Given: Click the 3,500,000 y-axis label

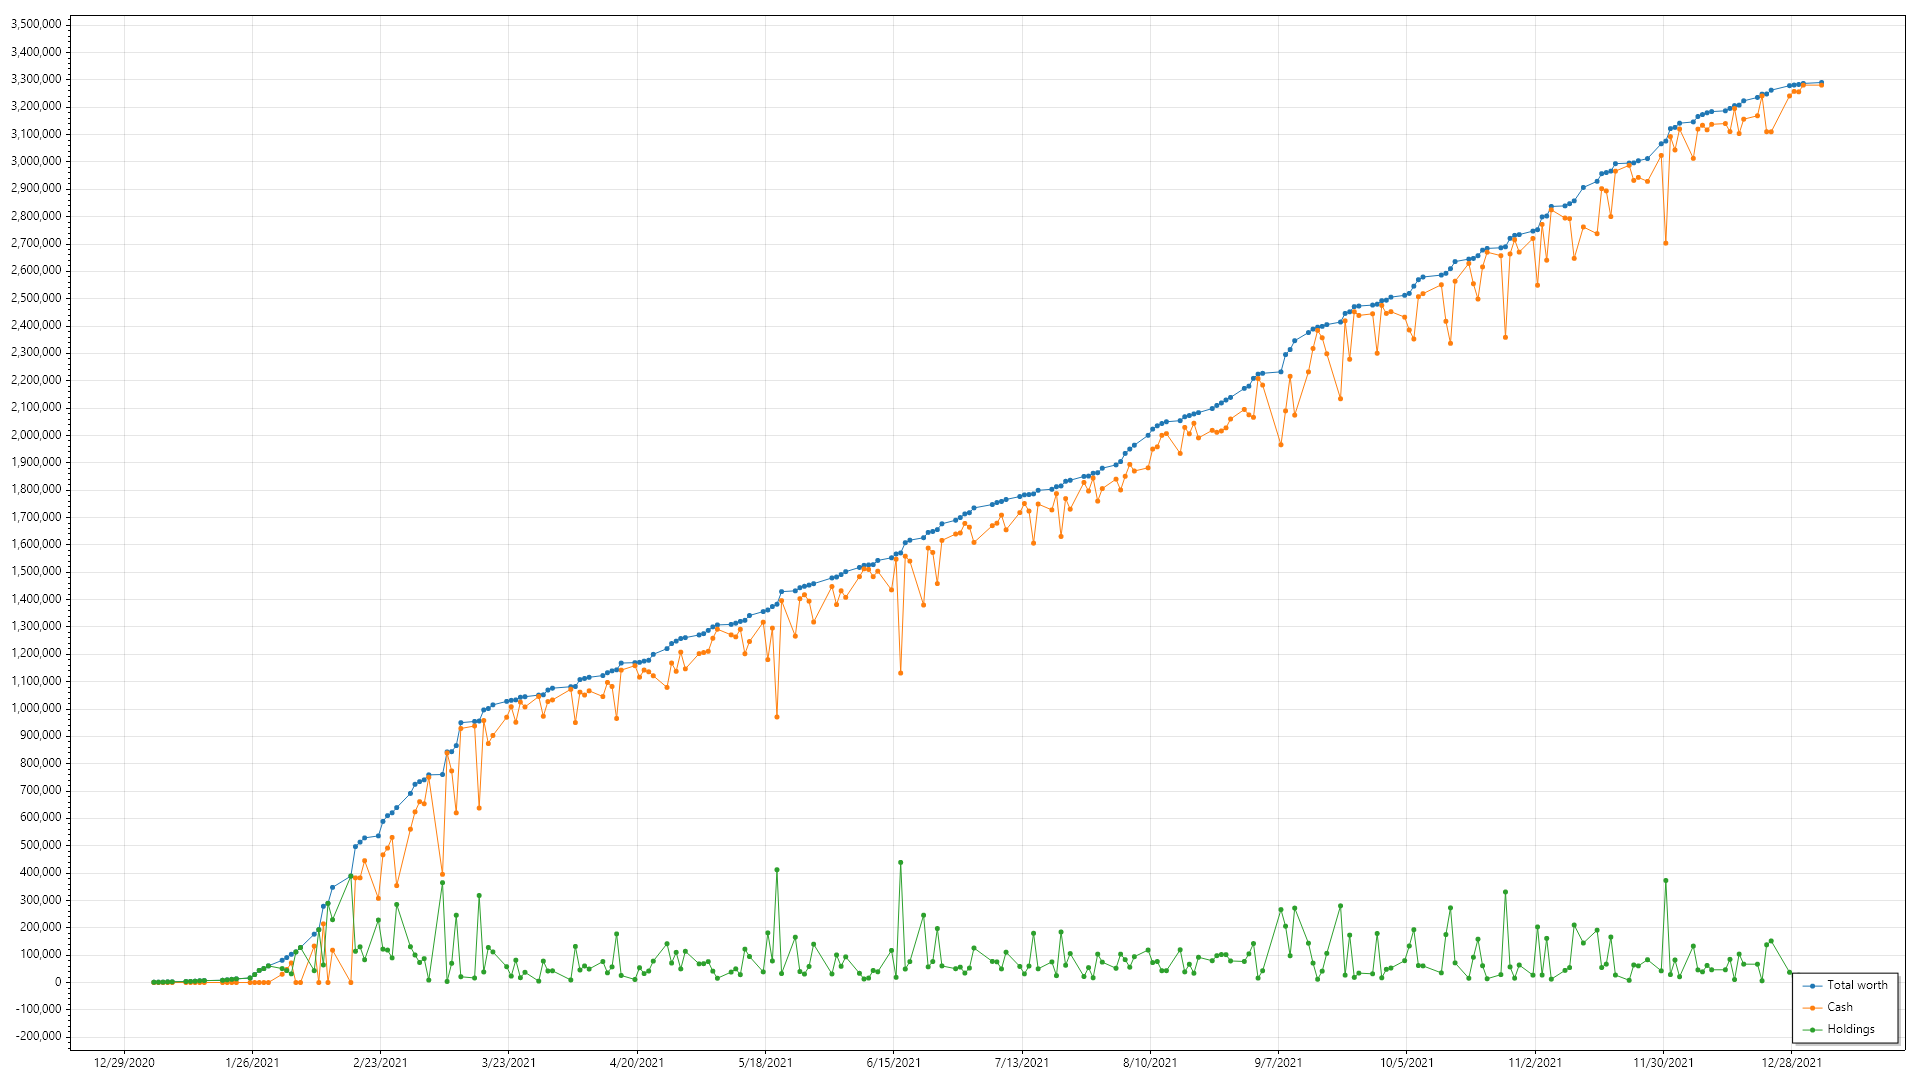Looking at the screenshot, I should click(x=36, y=24).
